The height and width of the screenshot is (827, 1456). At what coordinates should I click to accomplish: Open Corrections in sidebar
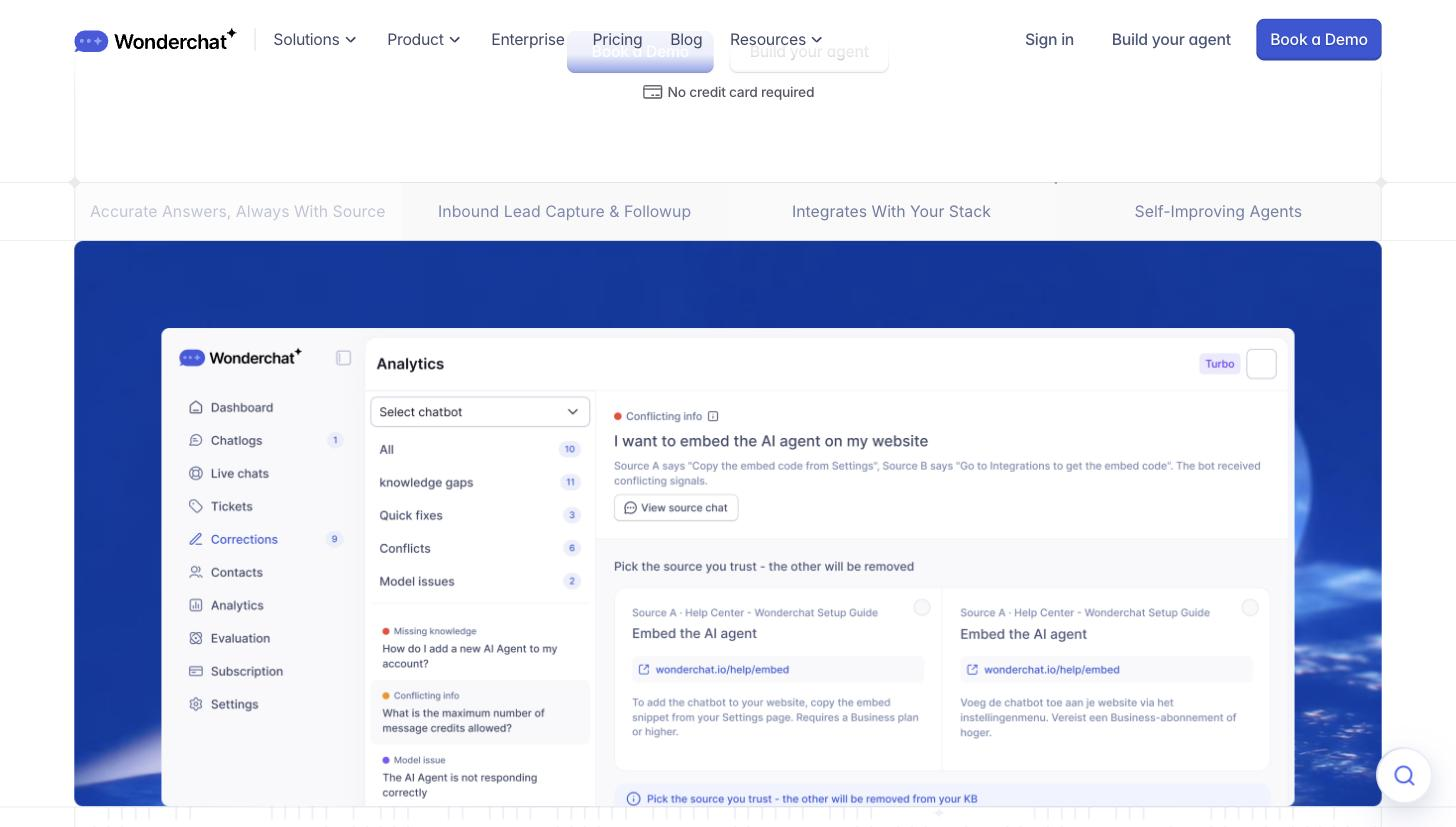pyautogui.click(x=234, y=540)
